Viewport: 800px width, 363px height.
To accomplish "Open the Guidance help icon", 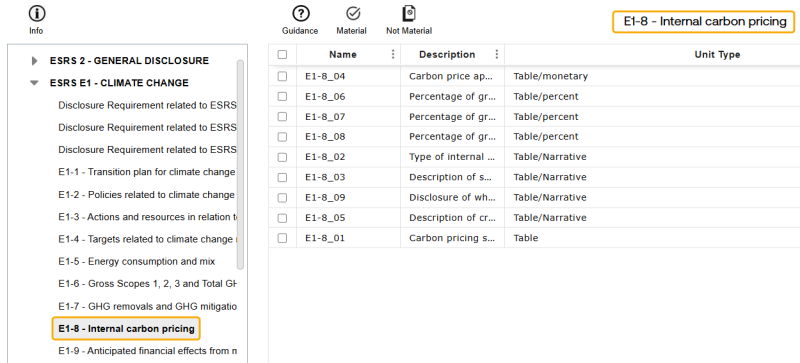I will 300,14.
